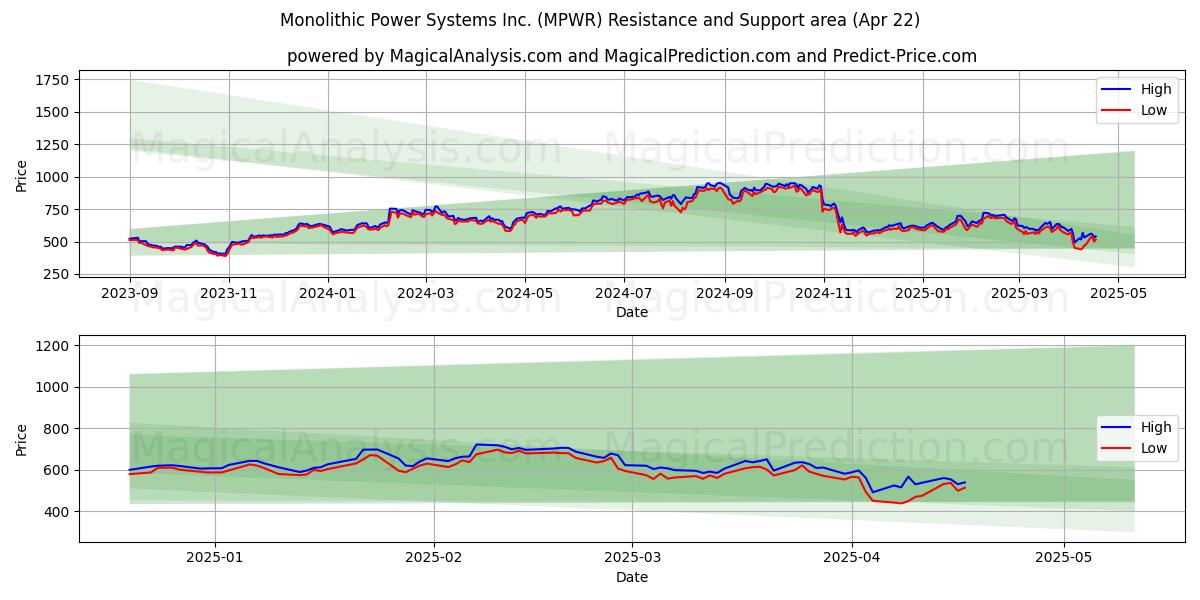Click the 2025-03 tick on bottom chart
The image size is (1200, 600).
click(632, 560)
